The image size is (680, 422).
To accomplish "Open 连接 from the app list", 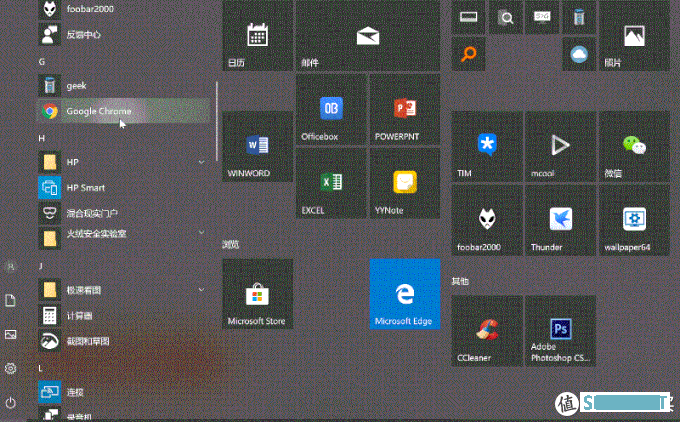I will (123, 392).
